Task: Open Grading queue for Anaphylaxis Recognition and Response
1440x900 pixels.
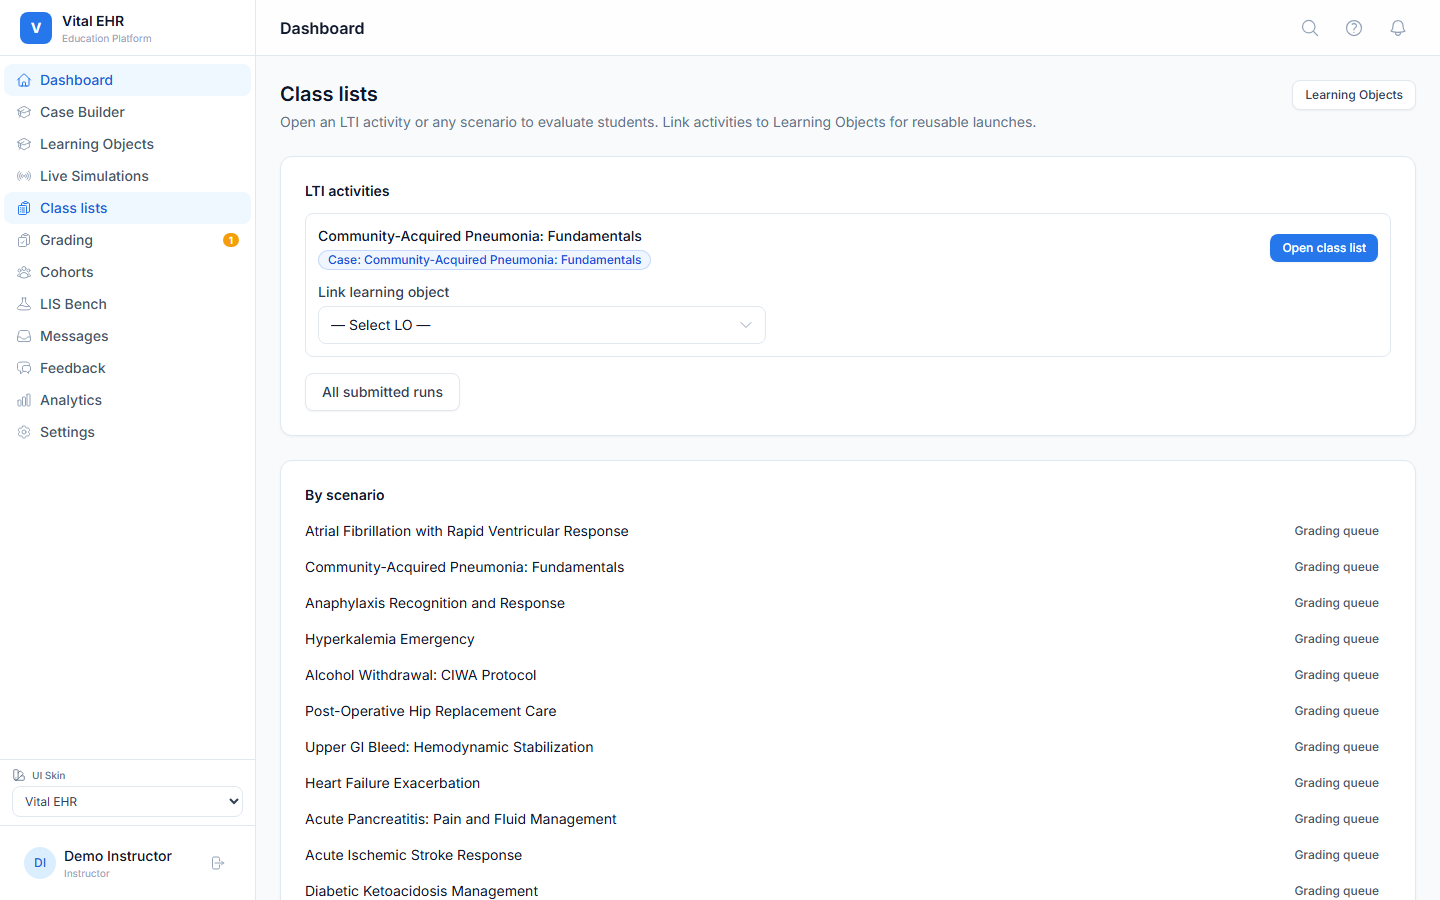Action: click(1336, 603)
